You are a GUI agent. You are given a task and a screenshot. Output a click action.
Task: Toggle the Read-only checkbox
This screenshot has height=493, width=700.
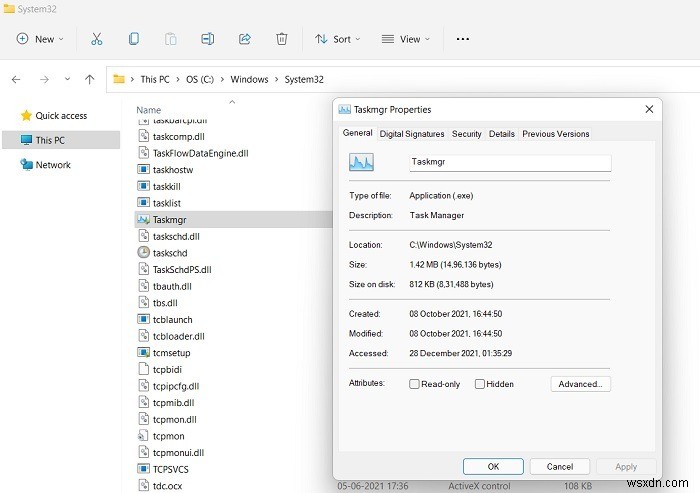(x=414, y=384)
